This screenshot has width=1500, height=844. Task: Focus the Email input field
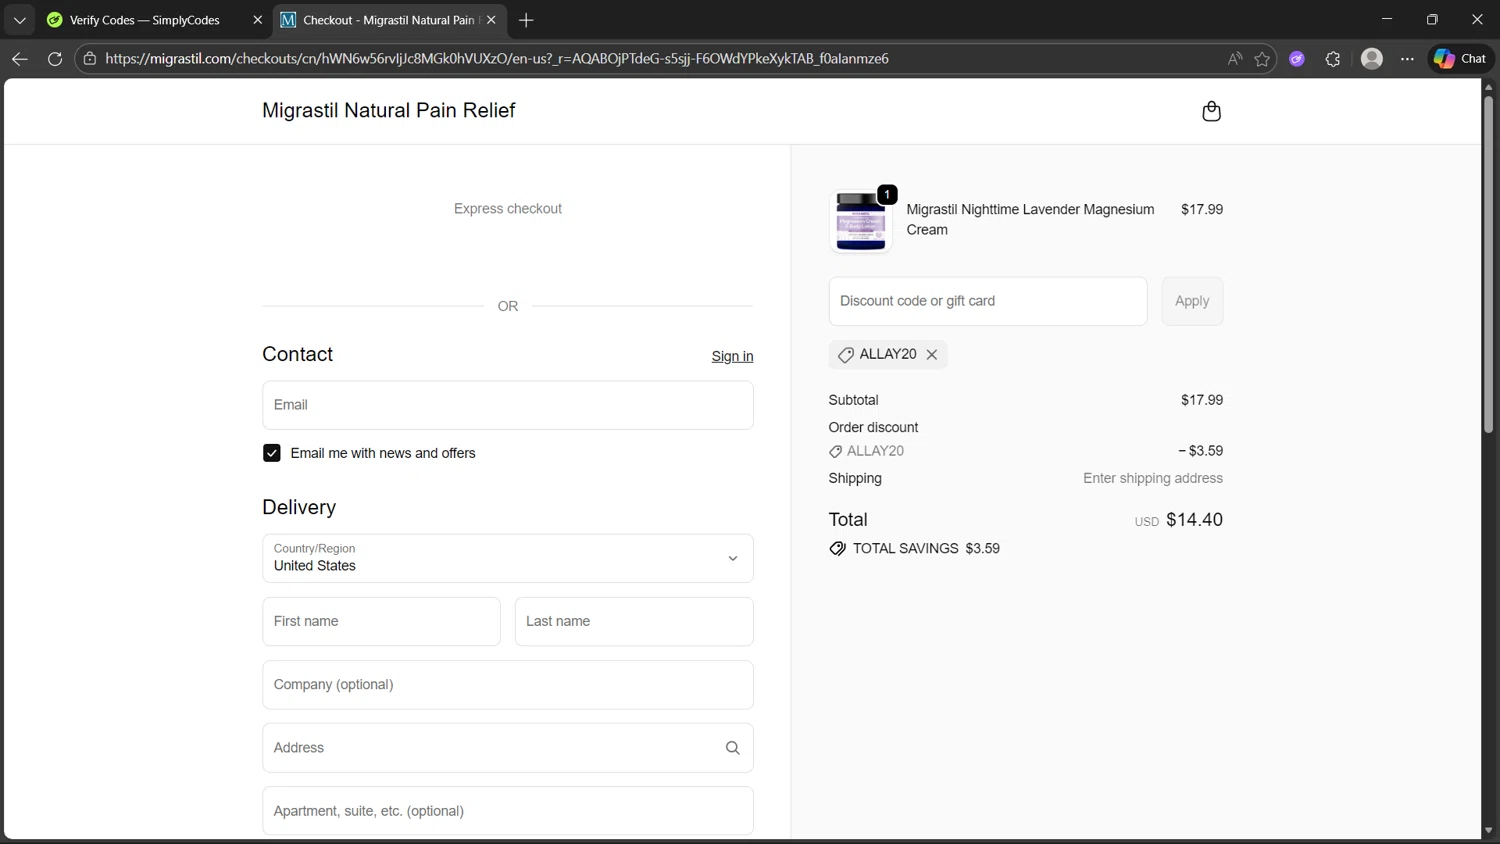(508, 405)
